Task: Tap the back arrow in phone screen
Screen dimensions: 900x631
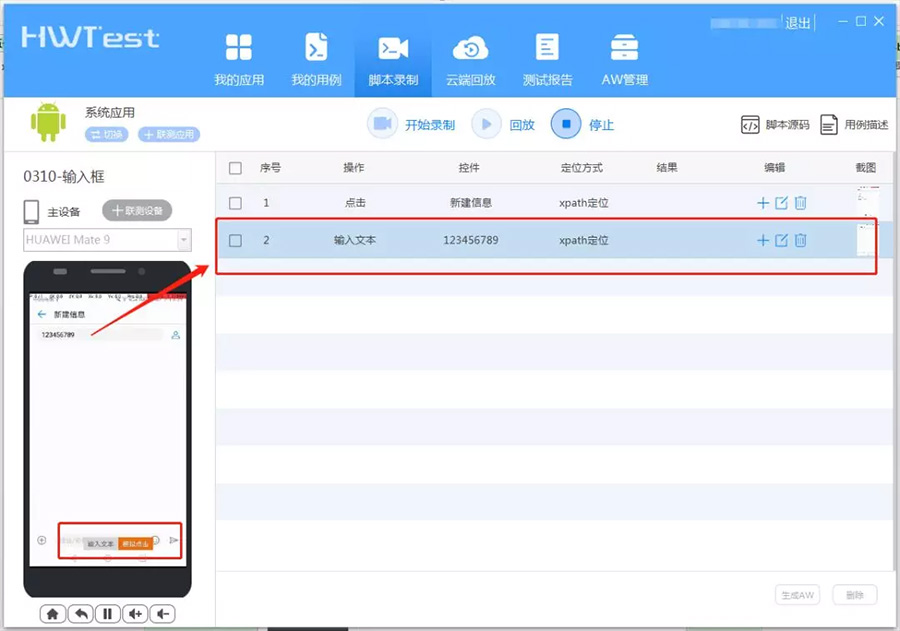Action: click(41, 314)
